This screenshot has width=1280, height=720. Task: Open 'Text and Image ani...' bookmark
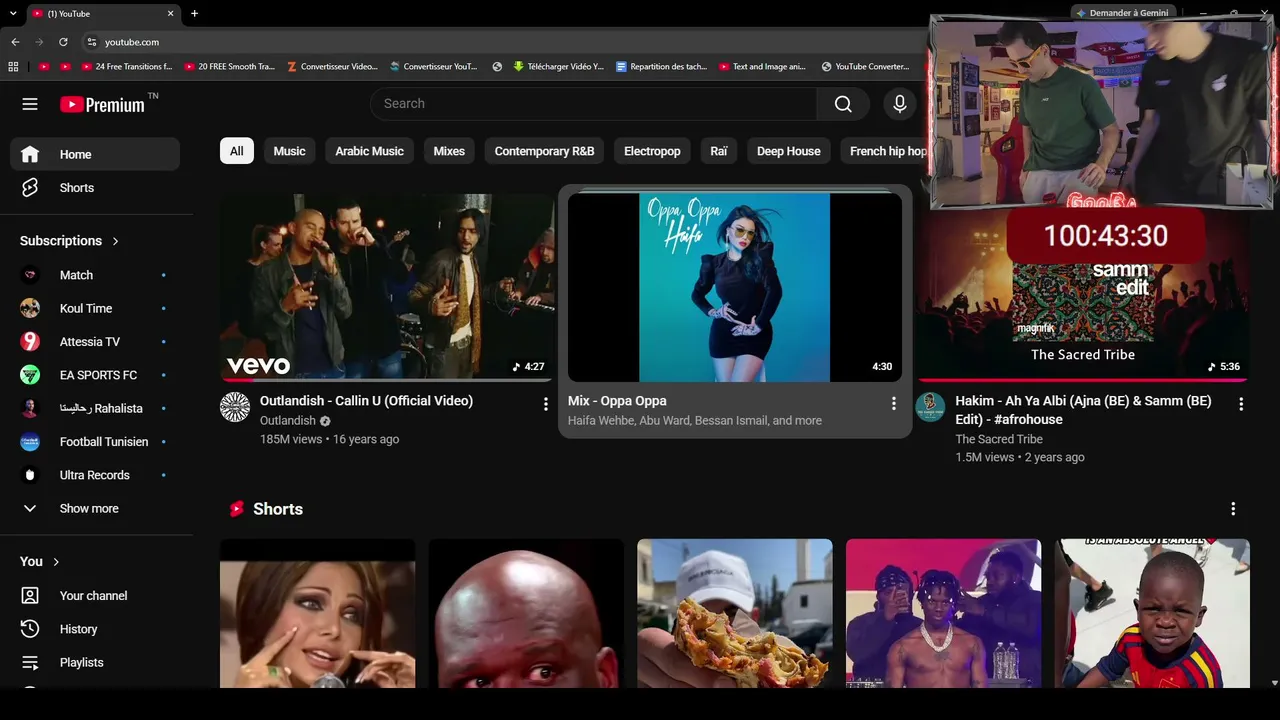click(x=762, y=67)
